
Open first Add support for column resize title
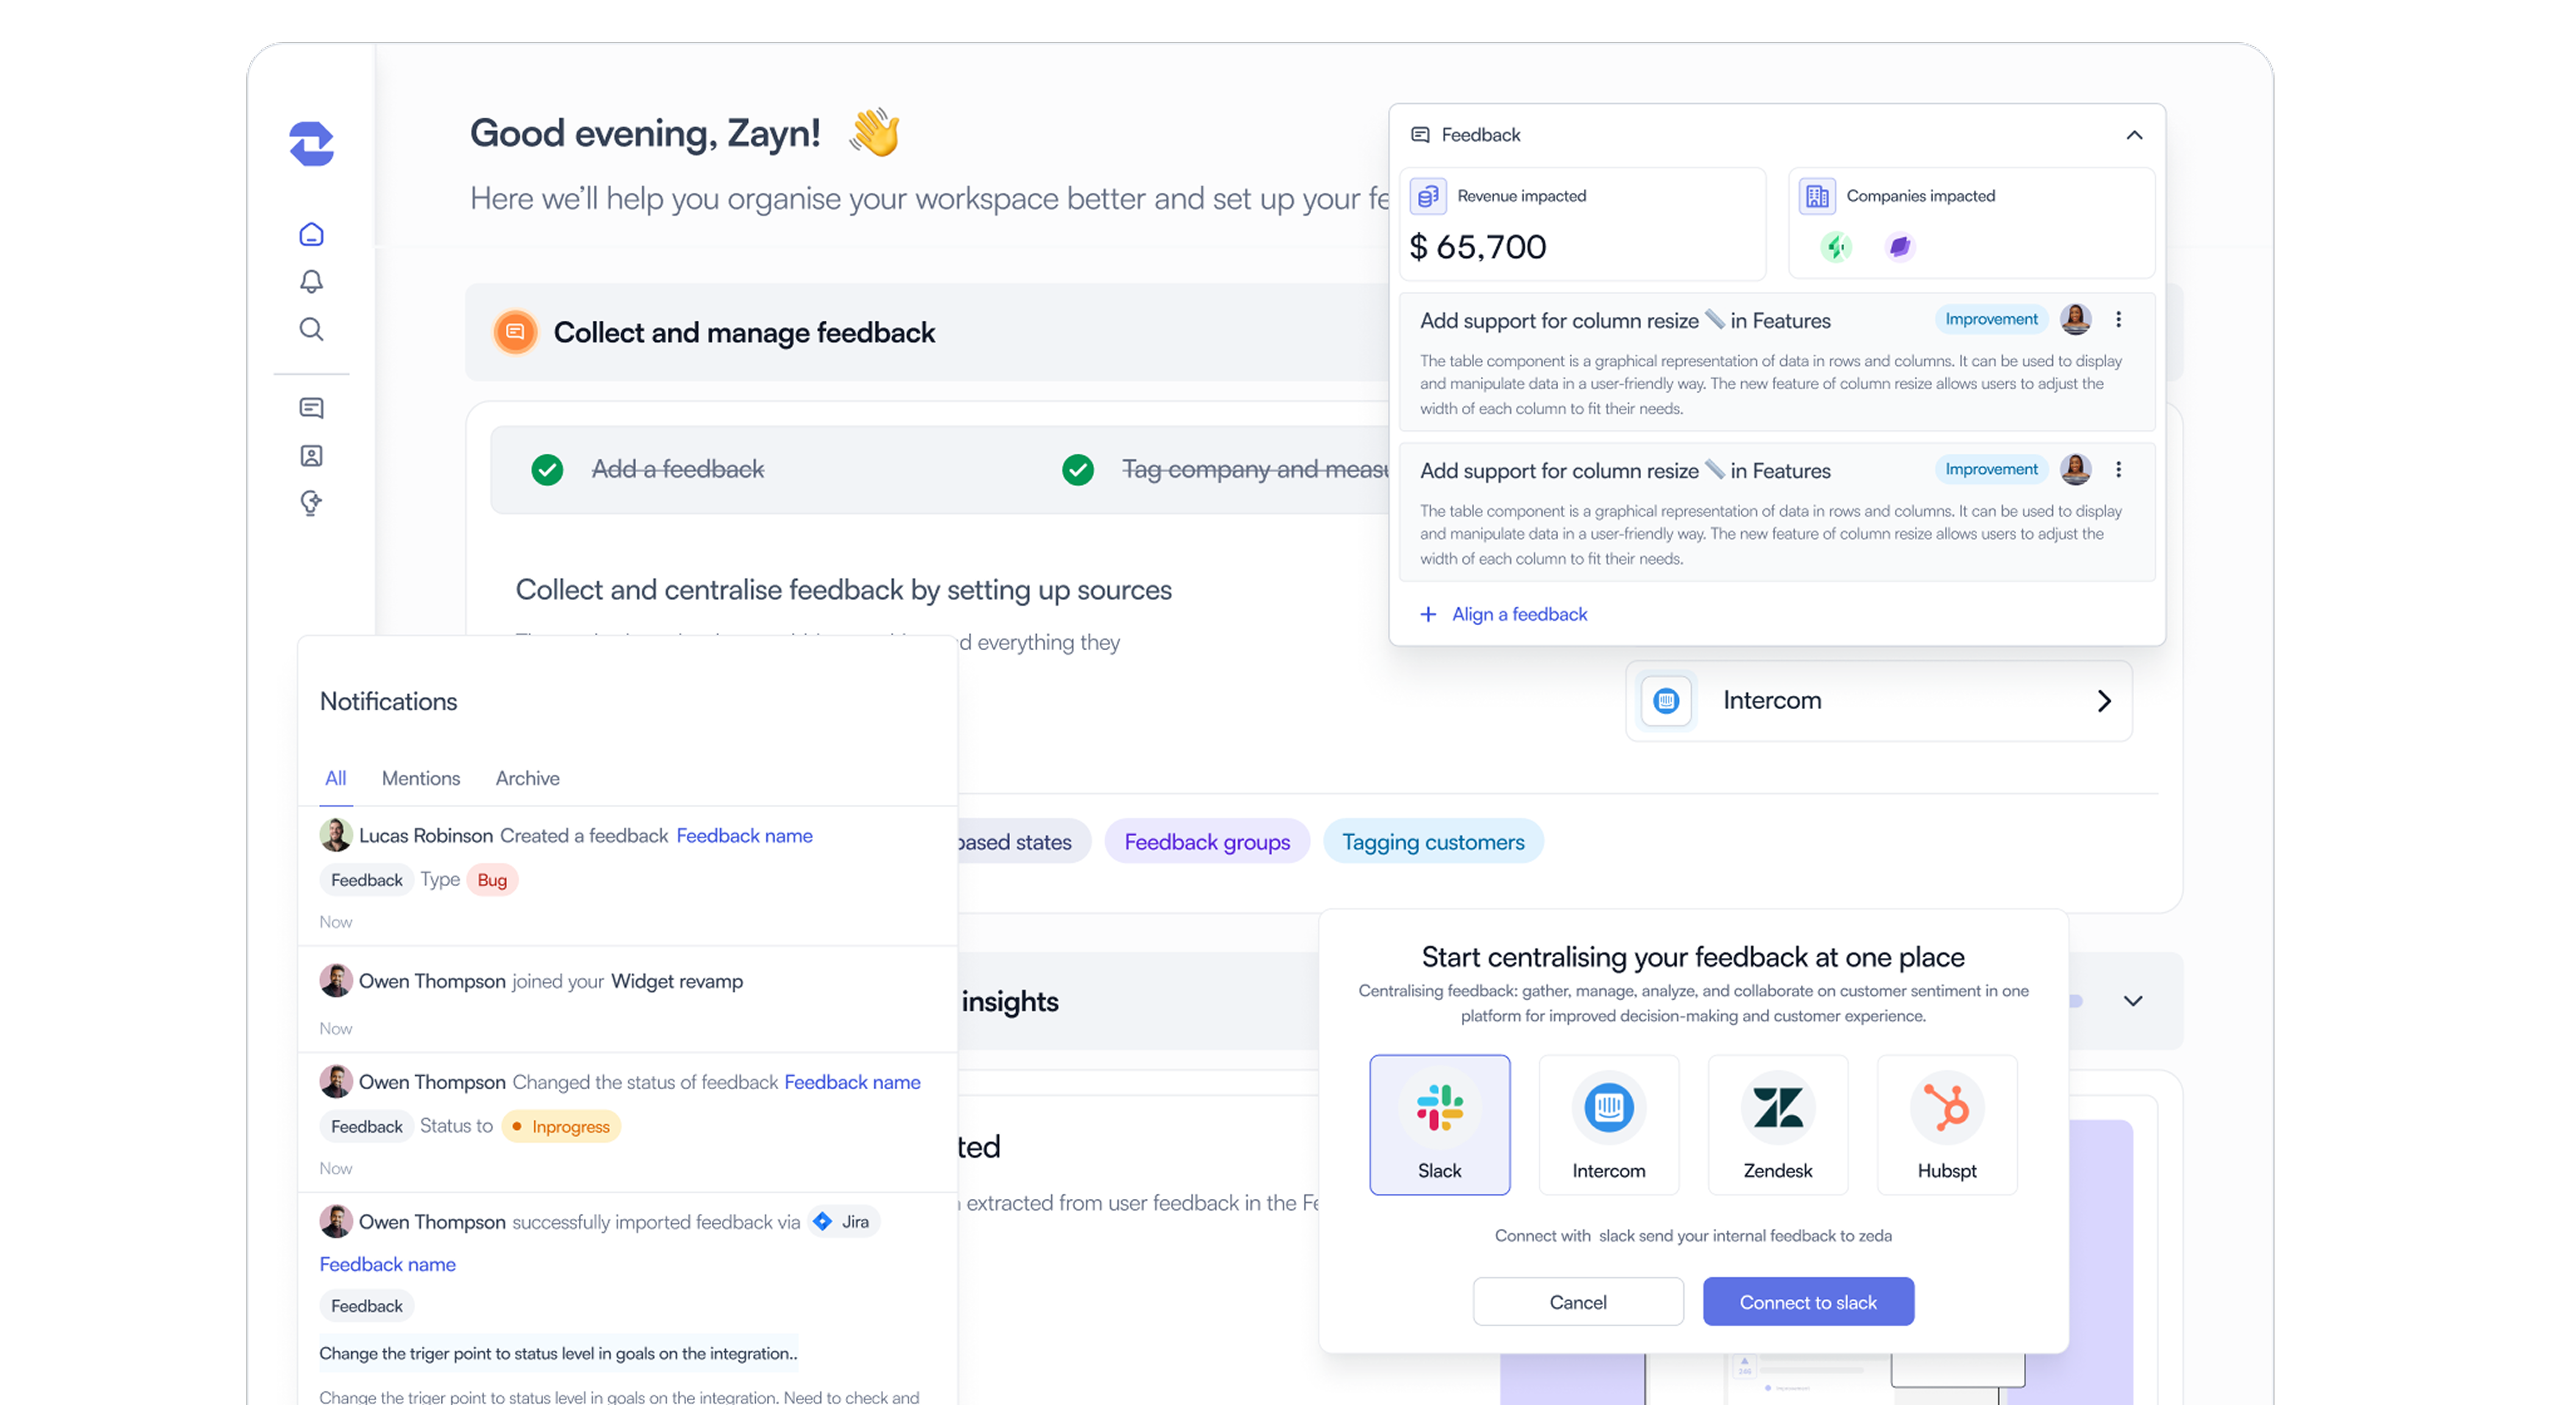coord(1625,321)
